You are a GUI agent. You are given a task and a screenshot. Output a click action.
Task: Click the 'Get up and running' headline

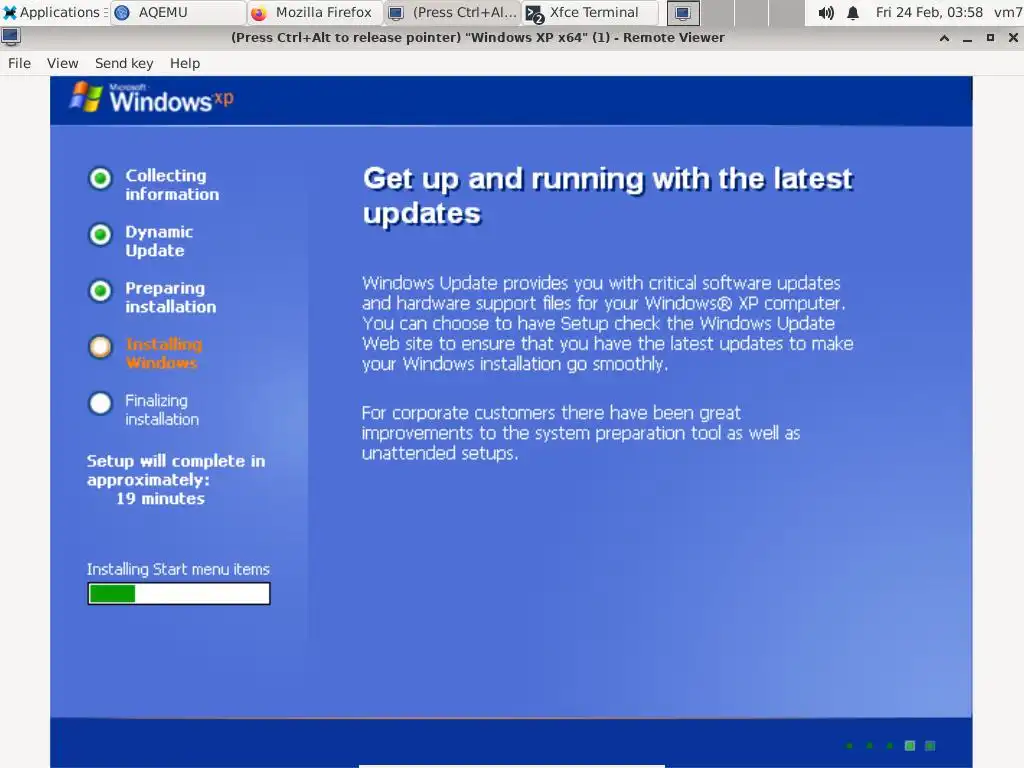(x=608, y=196)
